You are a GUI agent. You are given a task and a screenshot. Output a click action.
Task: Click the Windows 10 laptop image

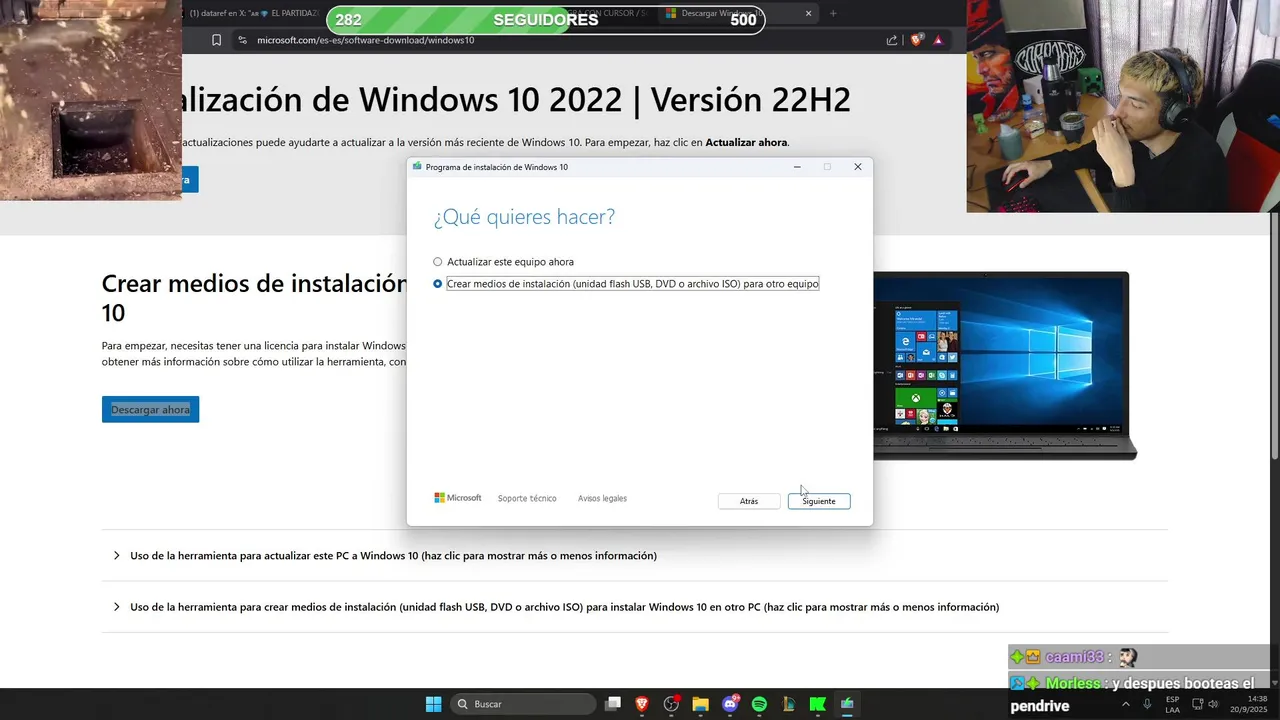coord(1005,365)
